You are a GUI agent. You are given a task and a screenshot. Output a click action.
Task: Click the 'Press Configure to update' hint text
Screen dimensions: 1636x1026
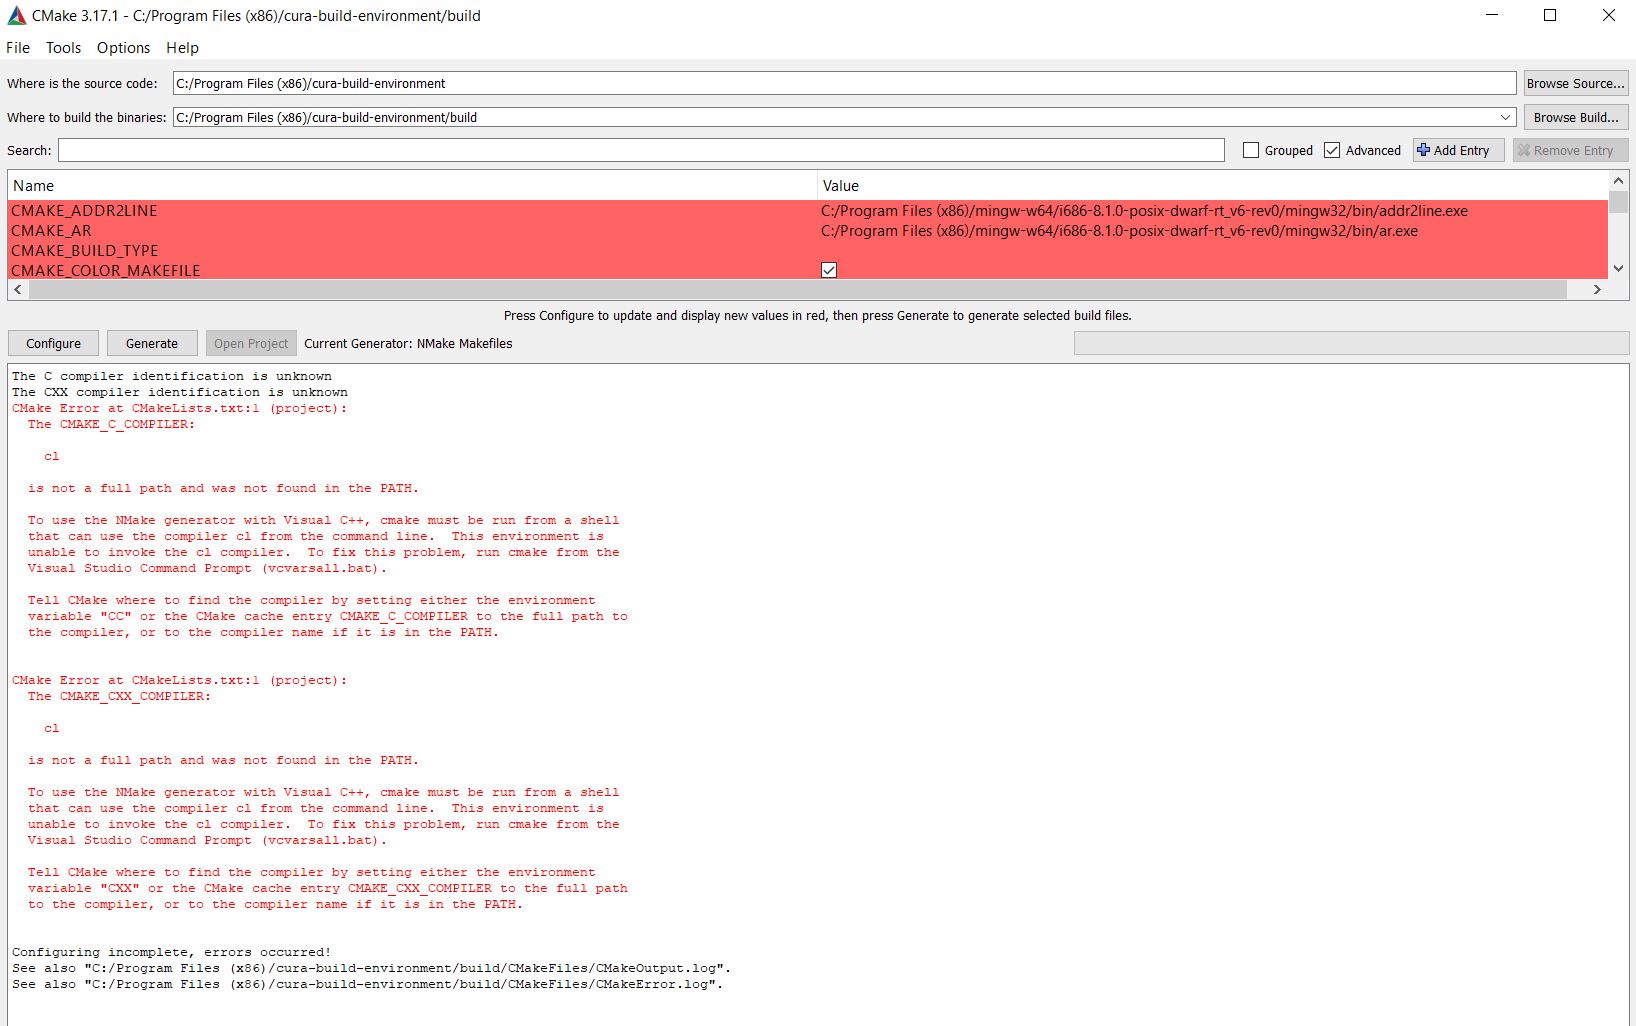pyautogui.click(x=818, y=315)
